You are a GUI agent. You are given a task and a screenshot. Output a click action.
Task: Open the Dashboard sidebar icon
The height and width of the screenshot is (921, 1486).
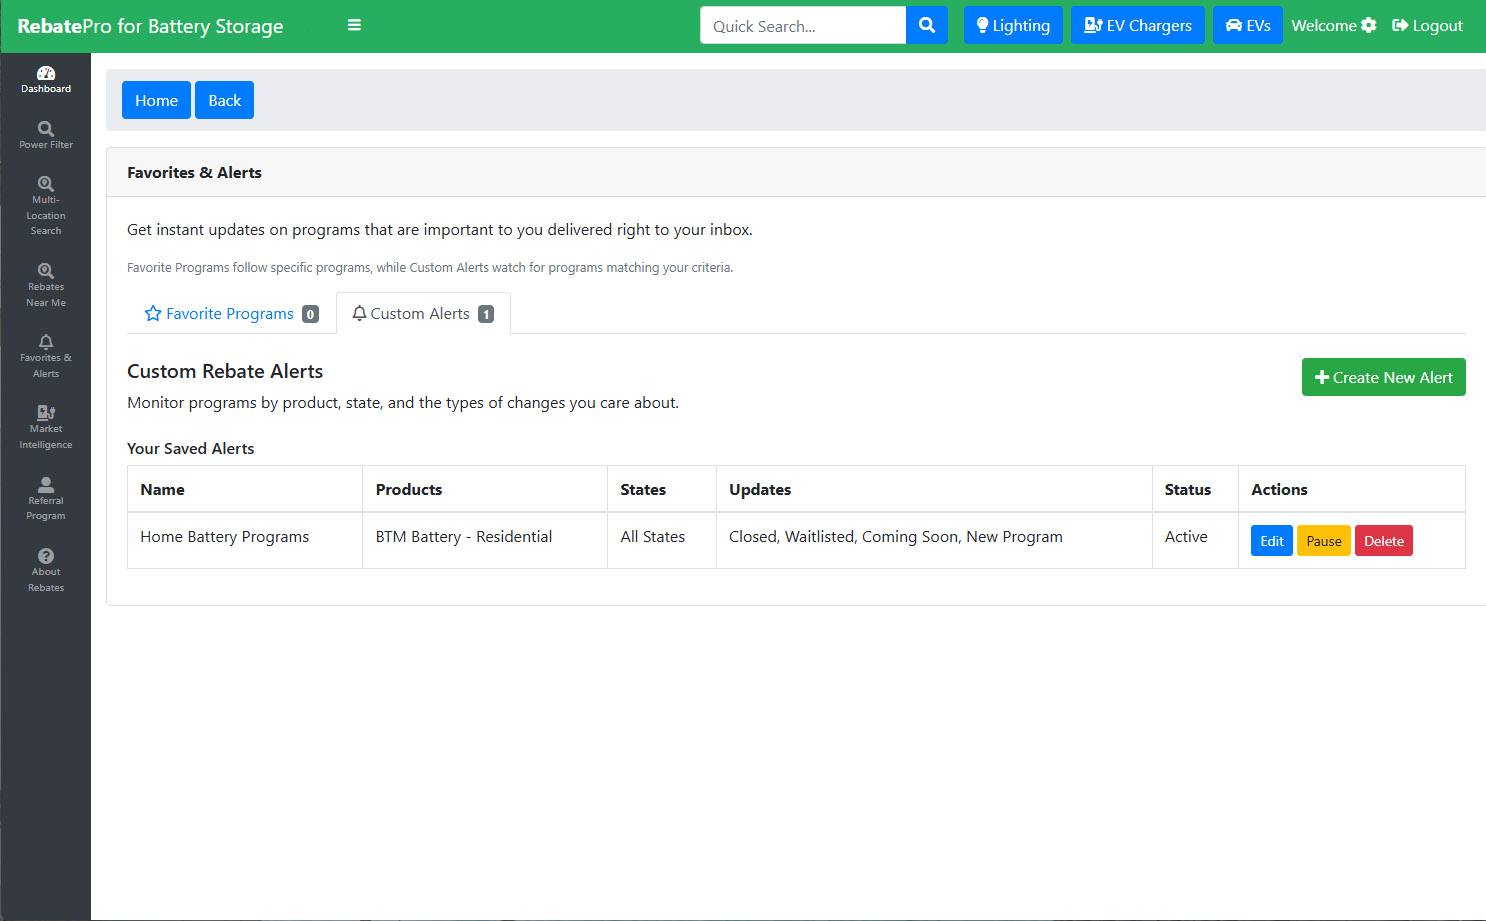click(x=46, y=80)
